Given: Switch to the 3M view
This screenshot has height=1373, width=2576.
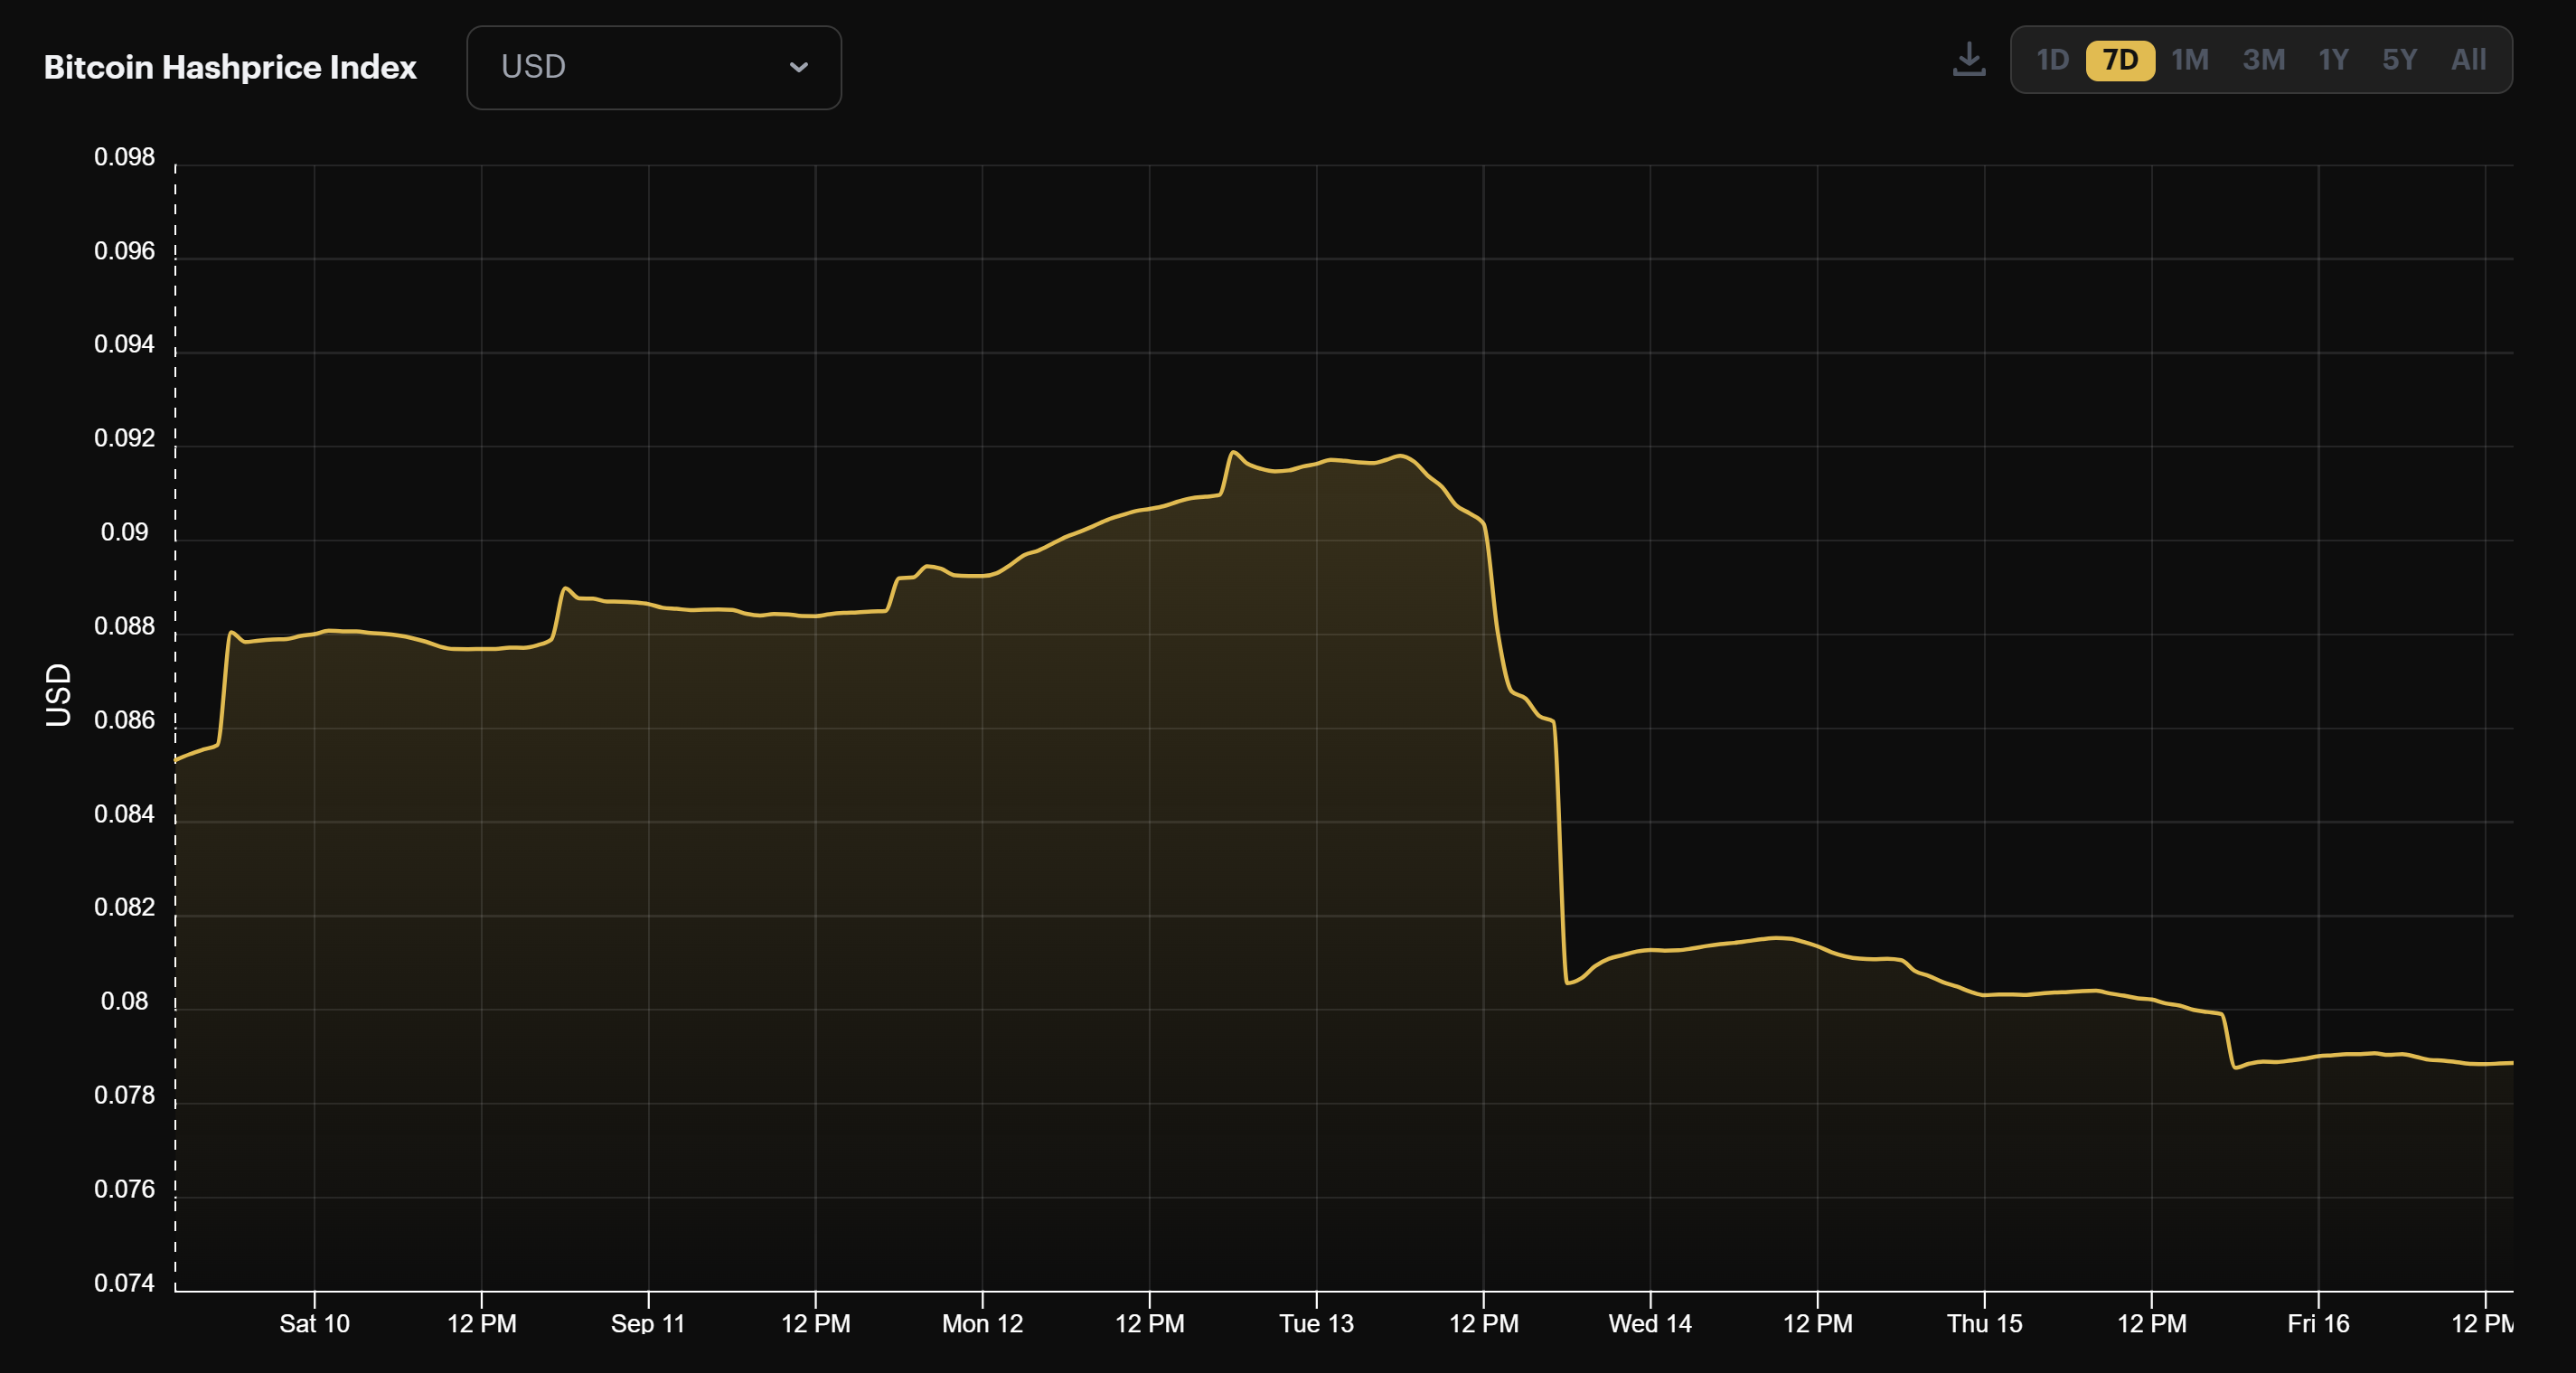Looking at the screenshot, I should point(2263,60).
